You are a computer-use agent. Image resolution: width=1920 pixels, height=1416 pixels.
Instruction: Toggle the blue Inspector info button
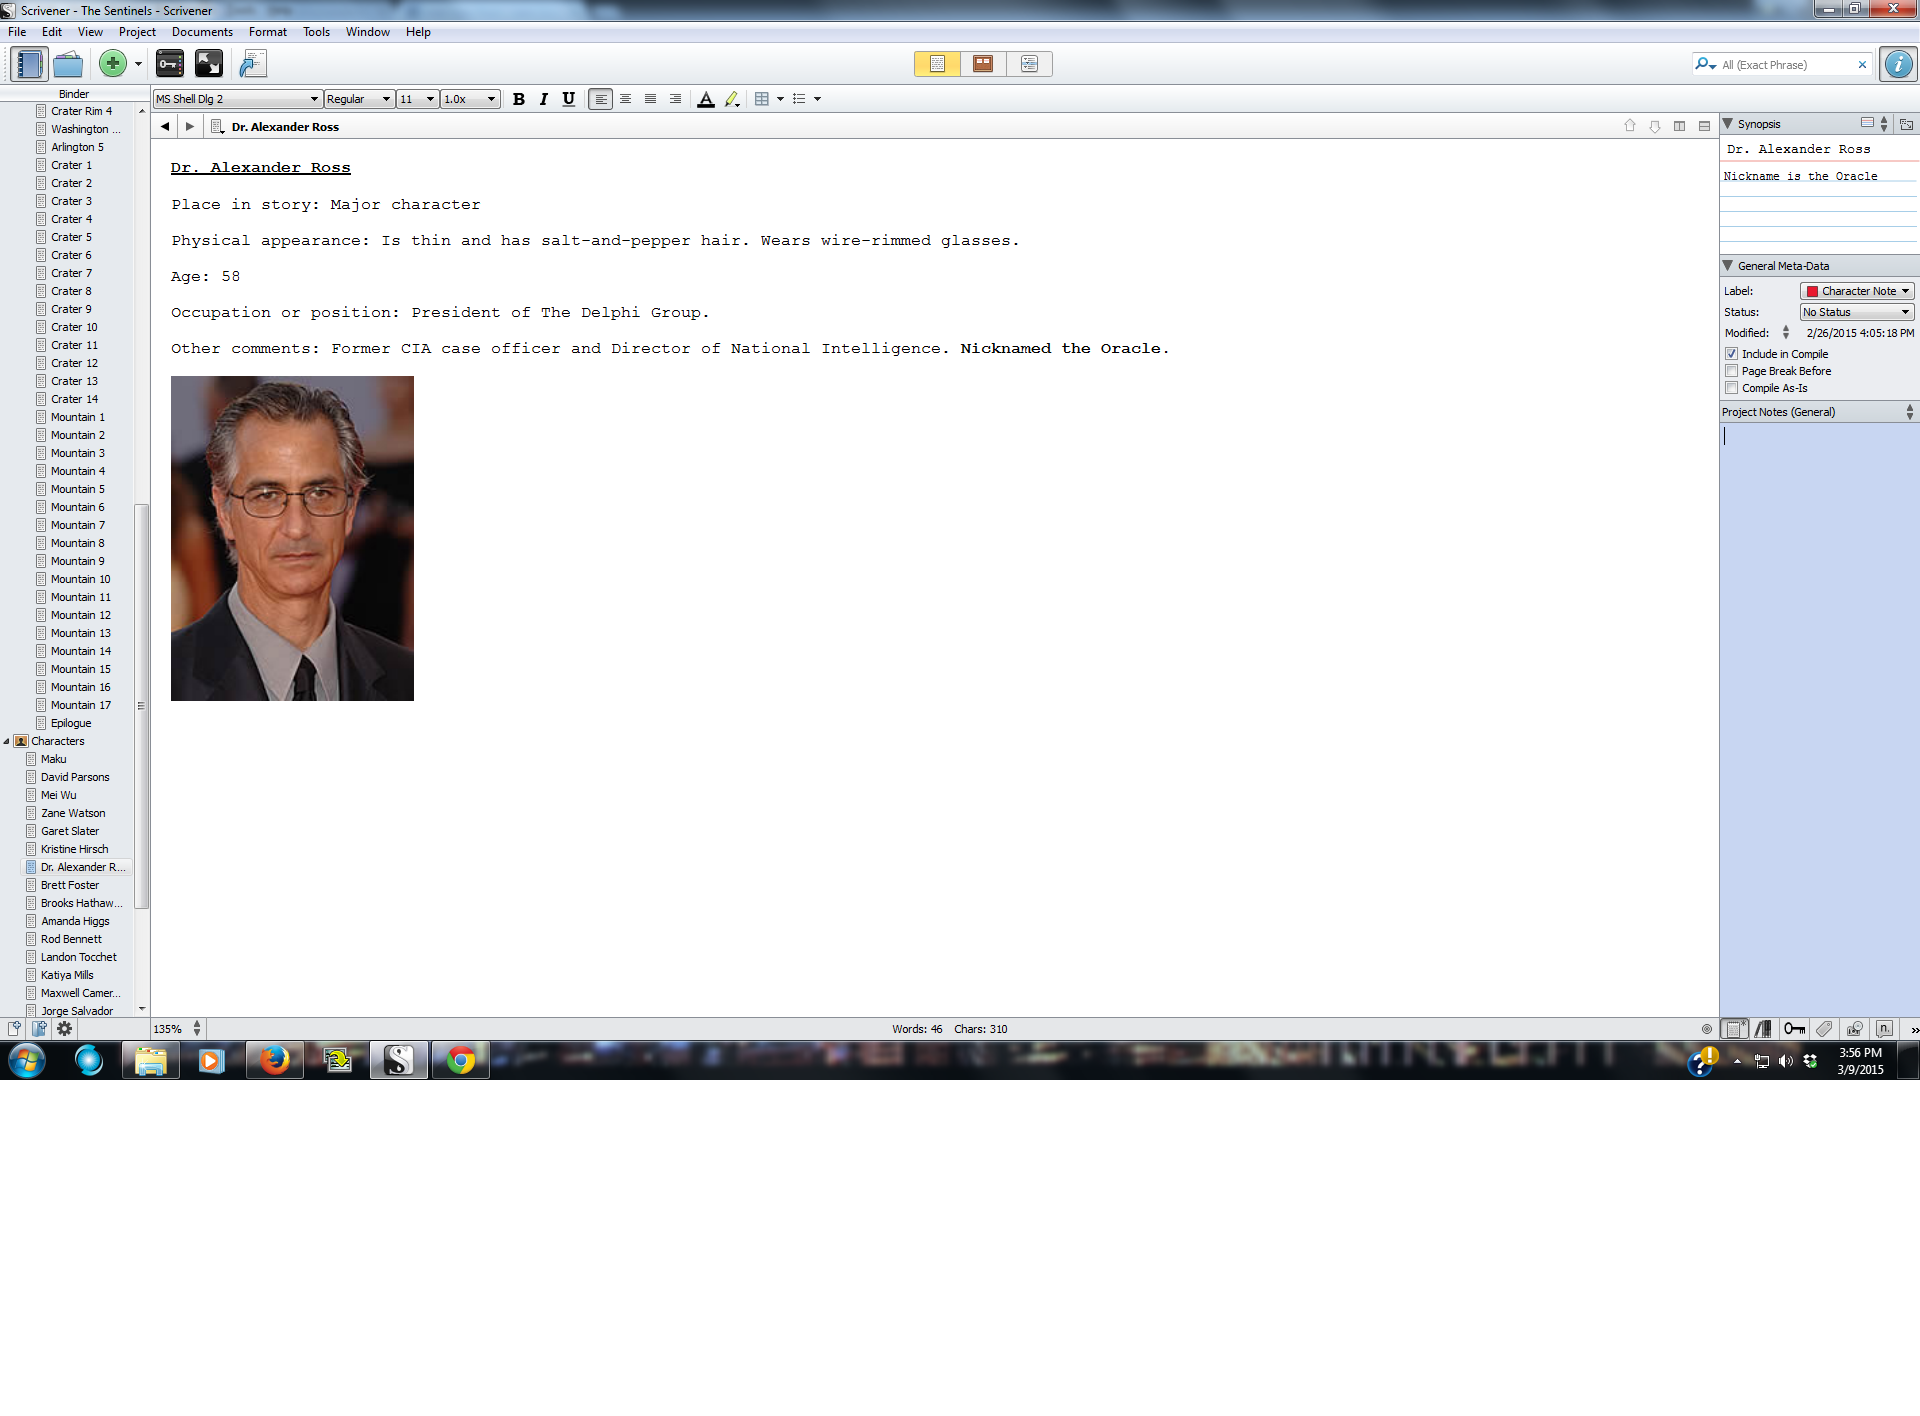[x=1897, y=64]
